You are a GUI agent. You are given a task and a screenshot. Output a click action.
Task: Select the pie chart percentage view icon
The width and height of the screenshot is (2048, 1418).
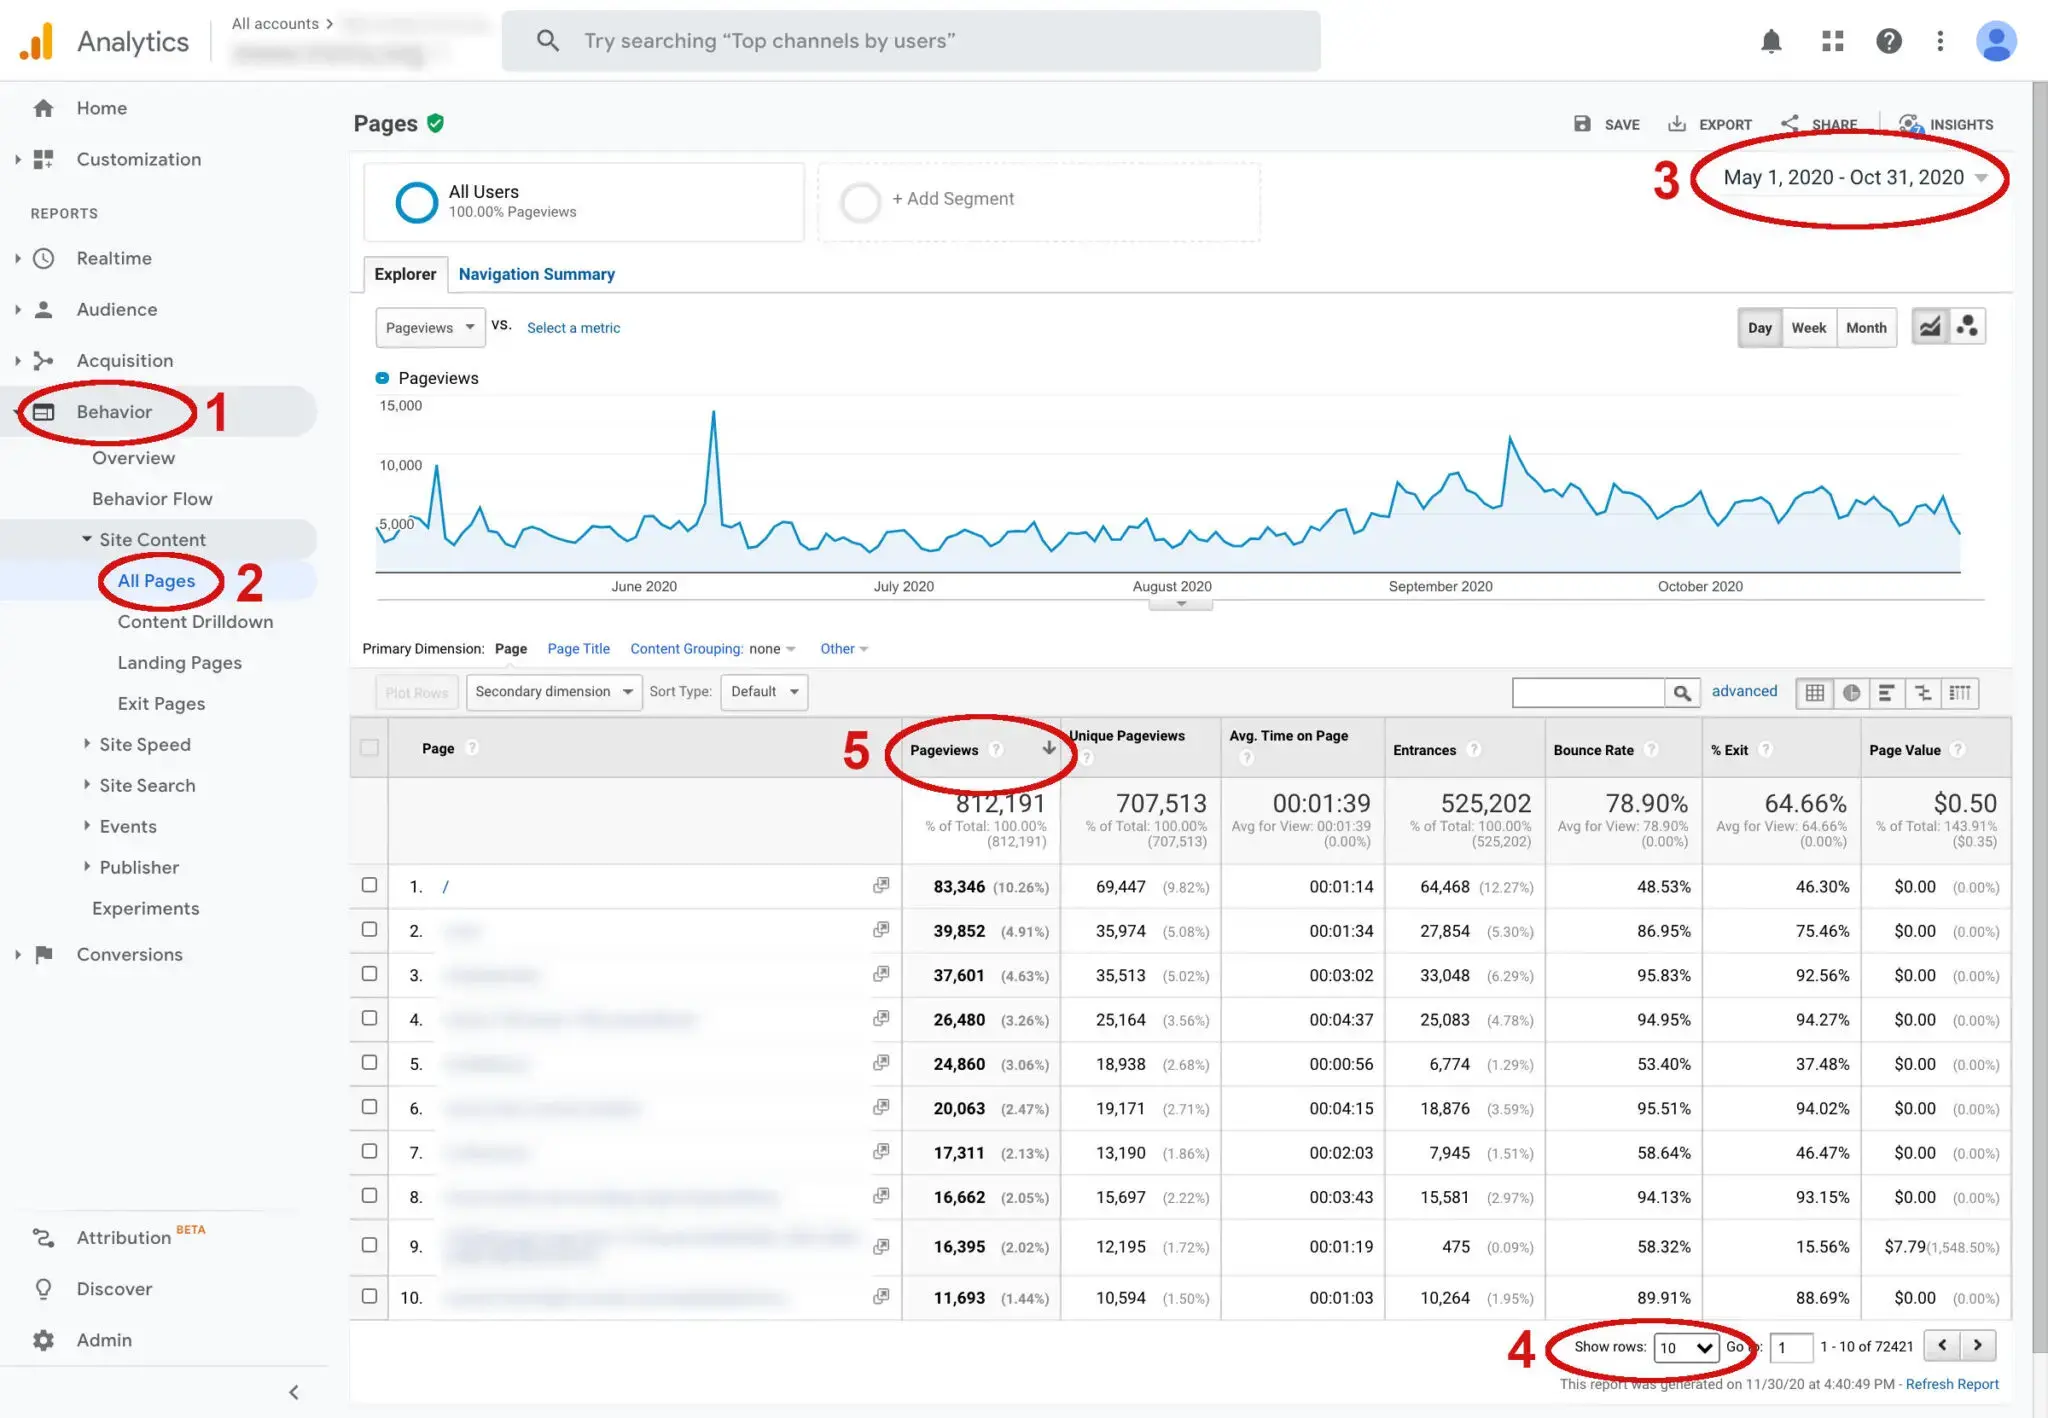click(x=1851, y=692)
